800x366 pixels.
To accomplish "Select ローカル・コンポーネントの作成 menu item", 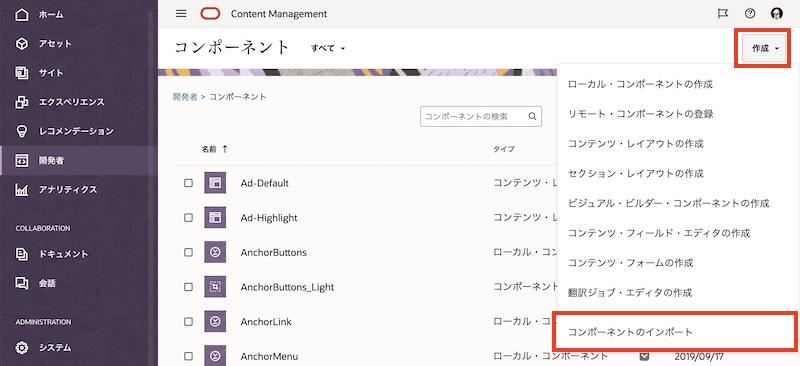I will [x=640, y=84].
